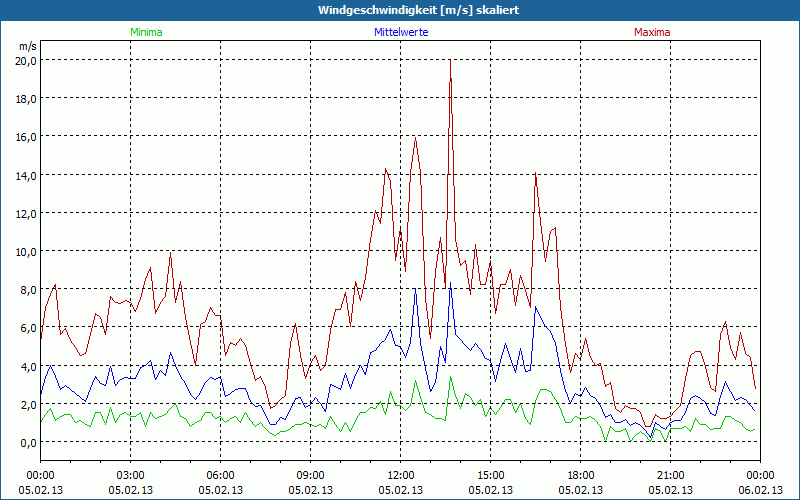Click the y-axis value '10,0'
800x500 pixels.
pos(27,252)
